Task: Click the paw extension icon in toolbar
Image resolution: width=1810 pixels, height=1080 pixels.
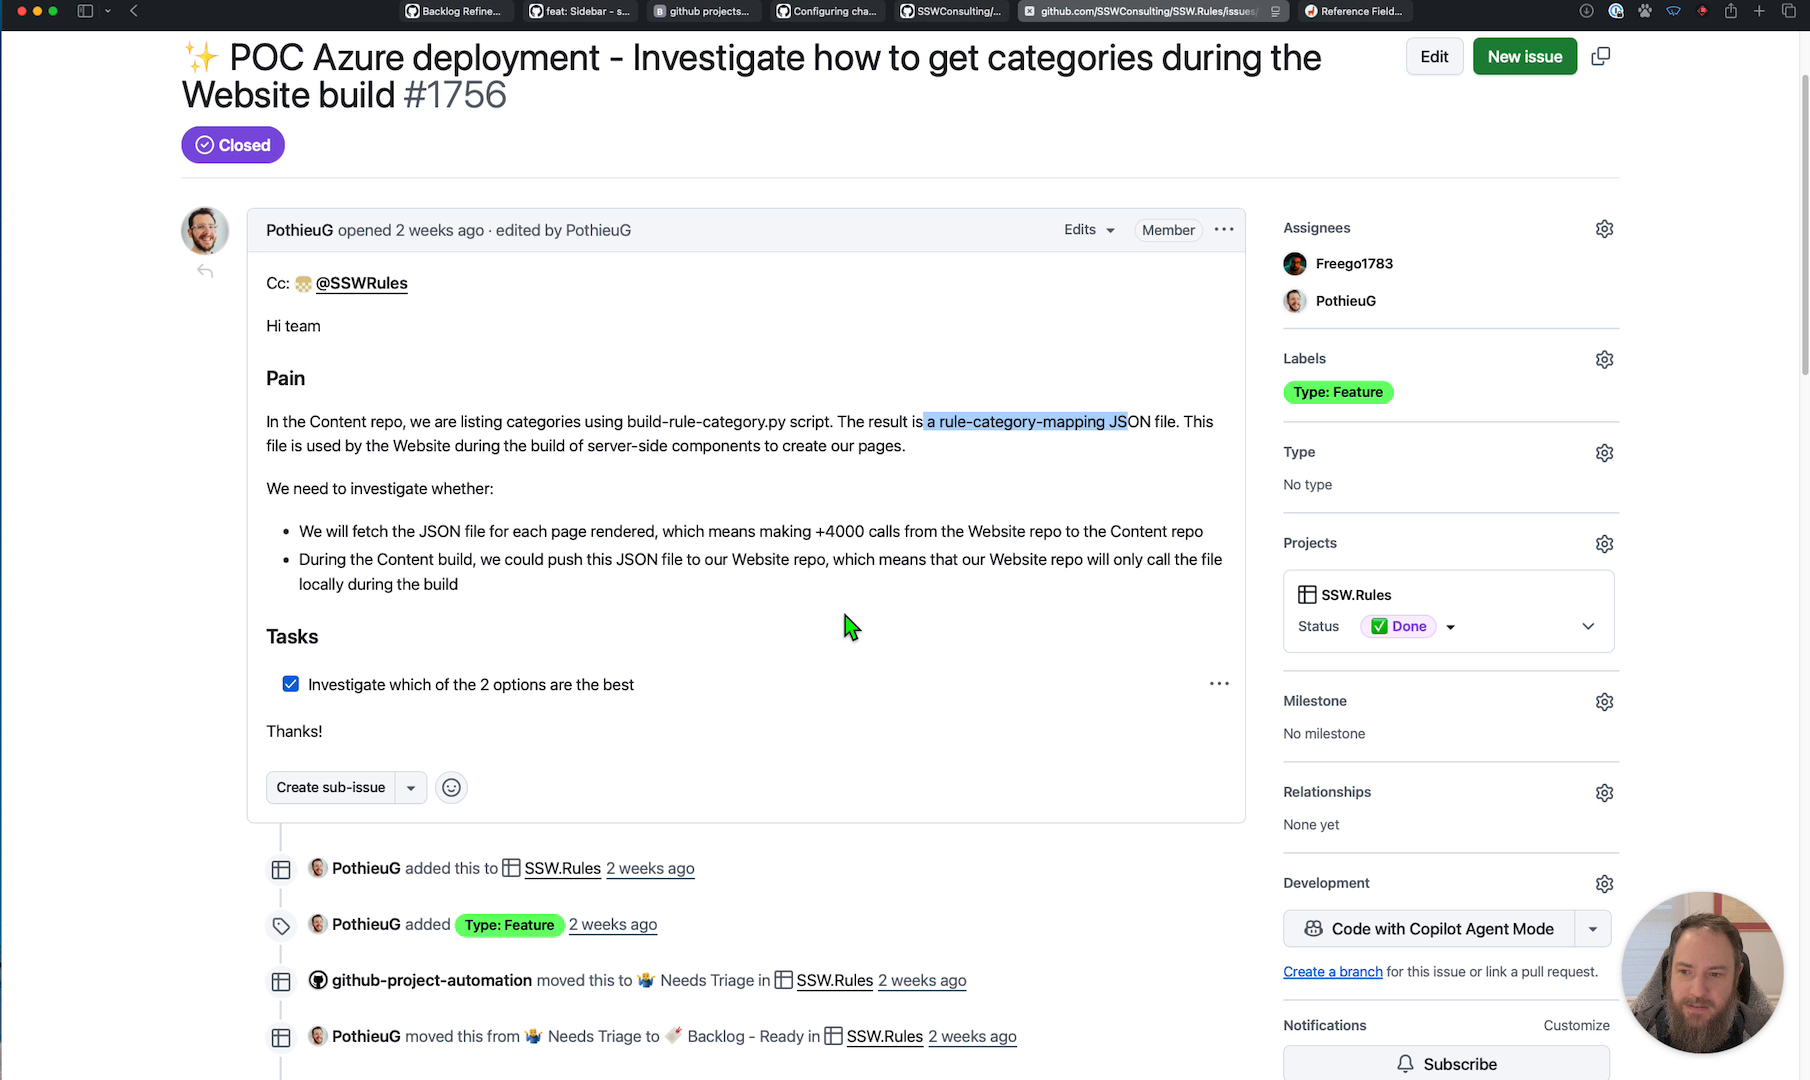Action: 1645,11
